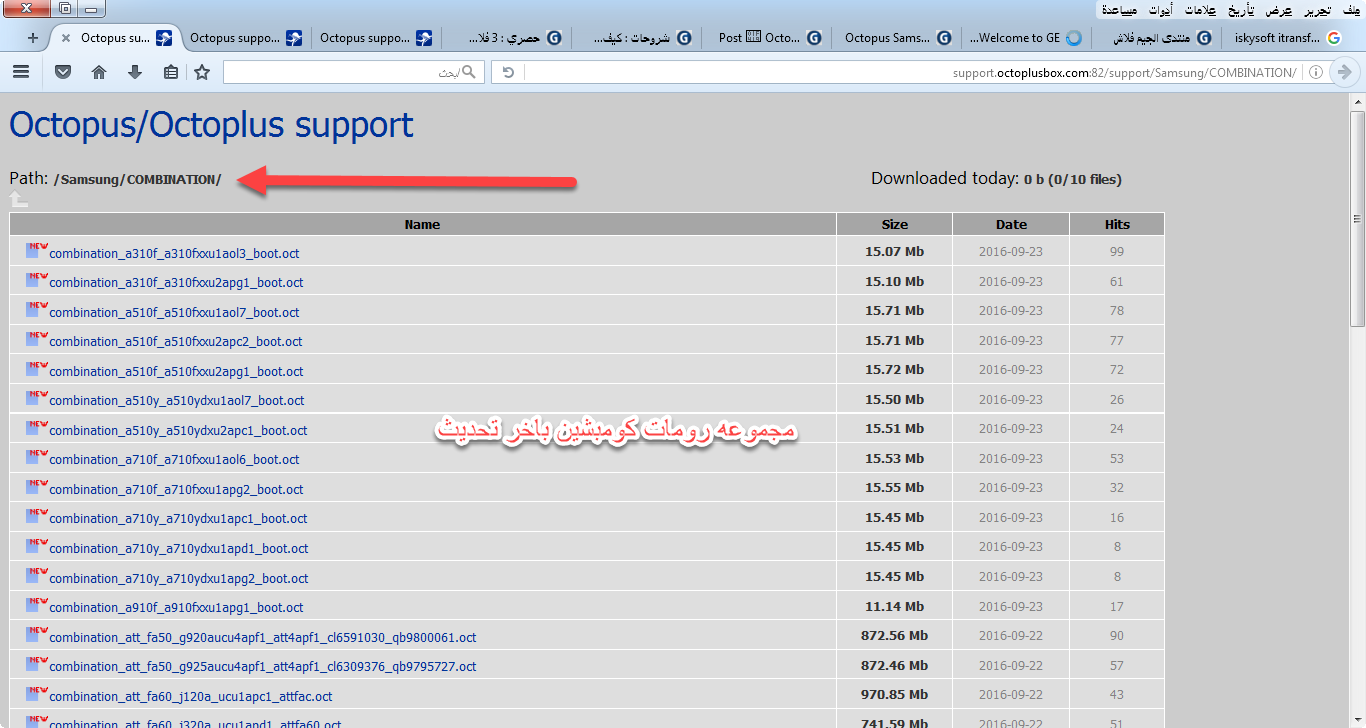
Task: Focus the URL address bar
Action: 912,72
